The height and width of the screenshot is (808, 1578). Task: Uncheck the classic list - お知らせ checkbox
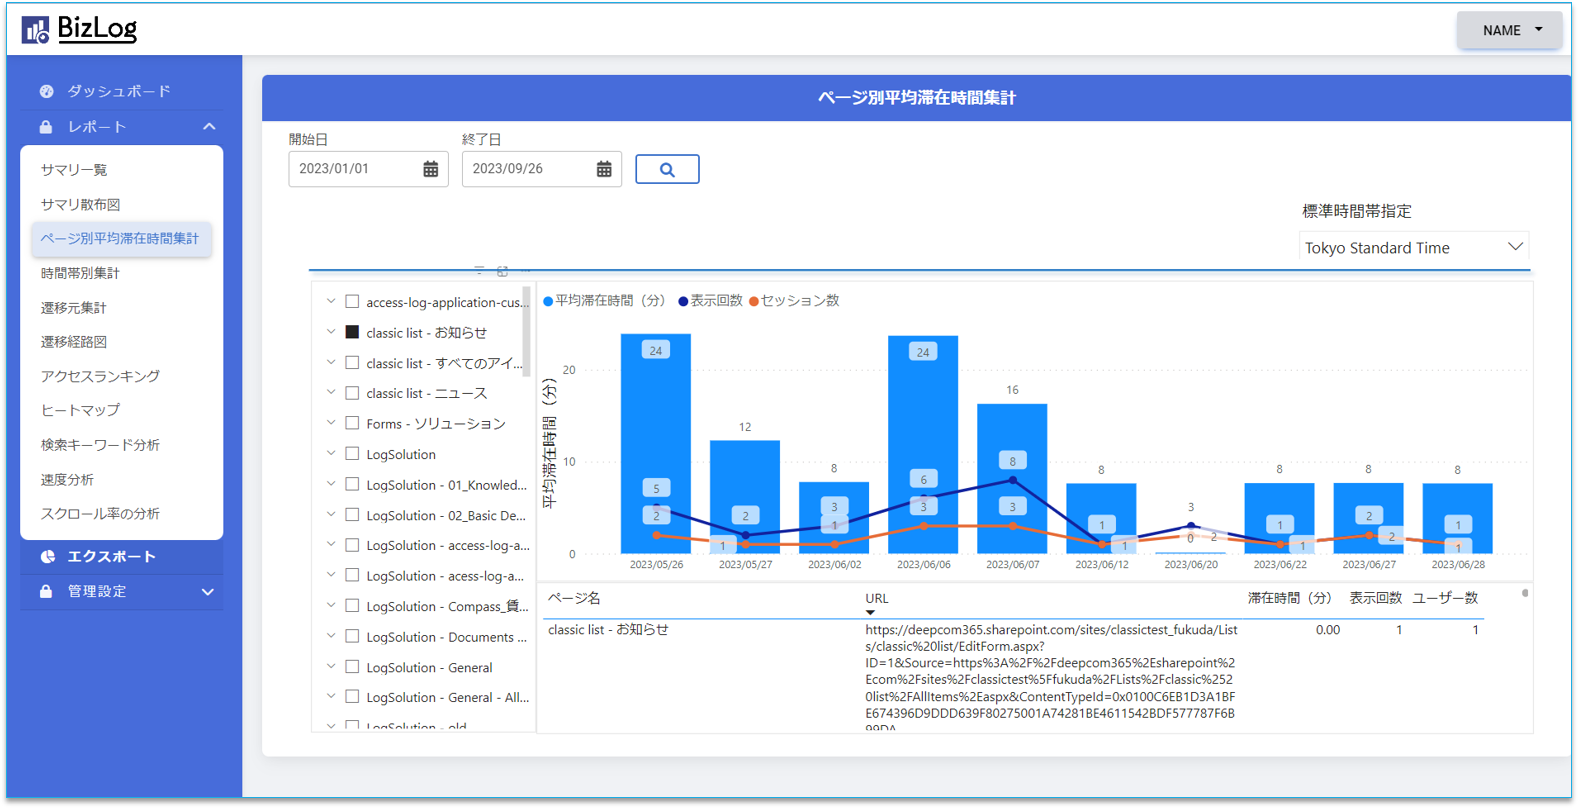click(352, 332)
